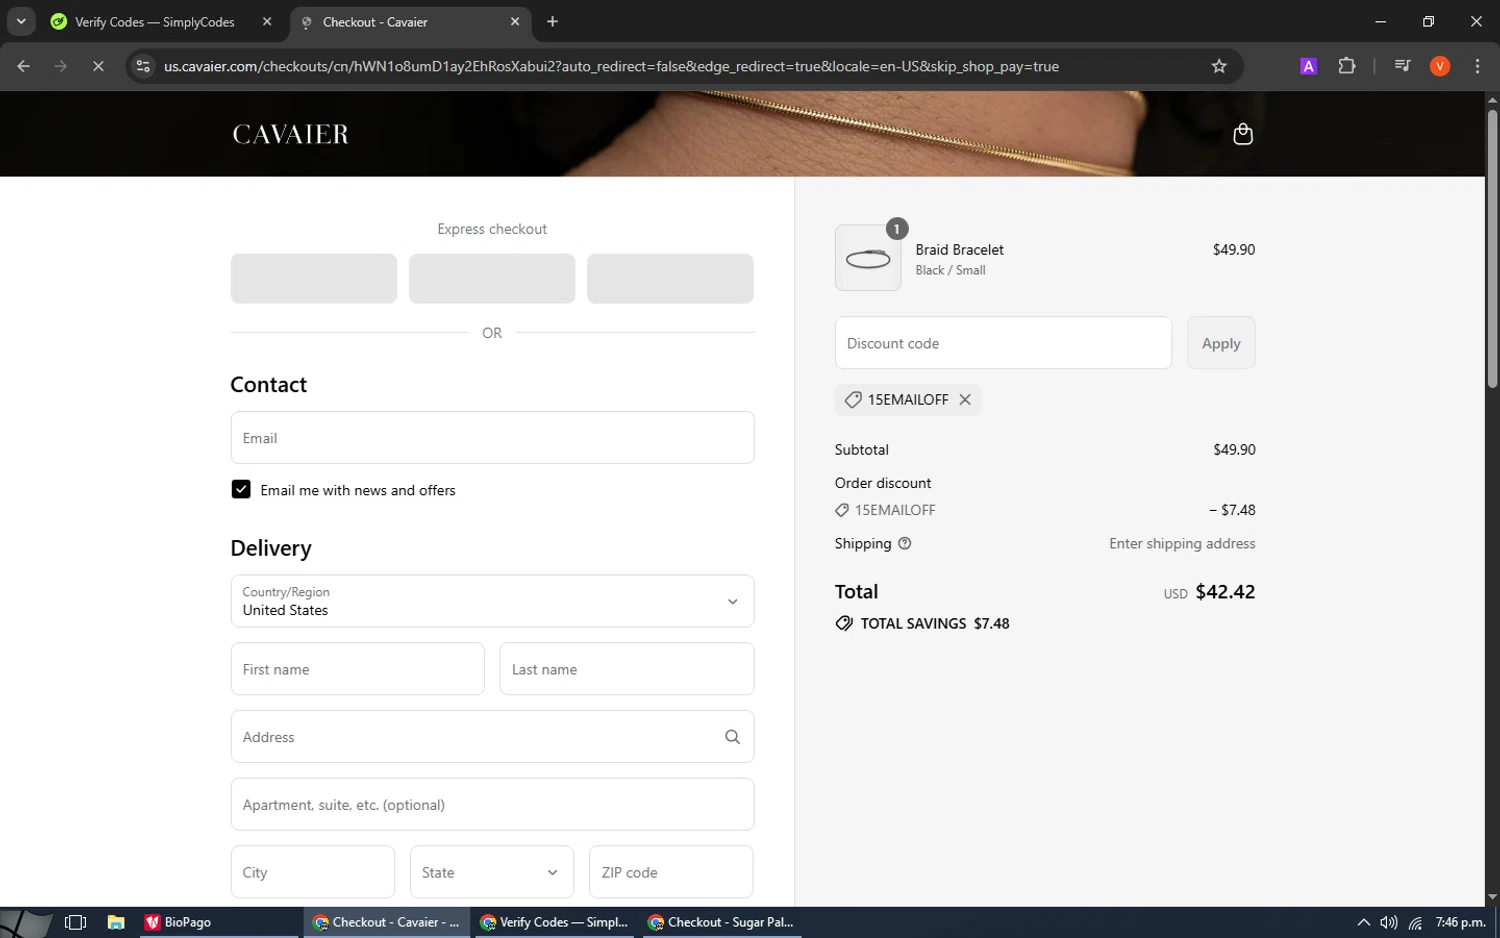
Task: Click the Apartment, suite, etc. field
Action: (492, 804)
